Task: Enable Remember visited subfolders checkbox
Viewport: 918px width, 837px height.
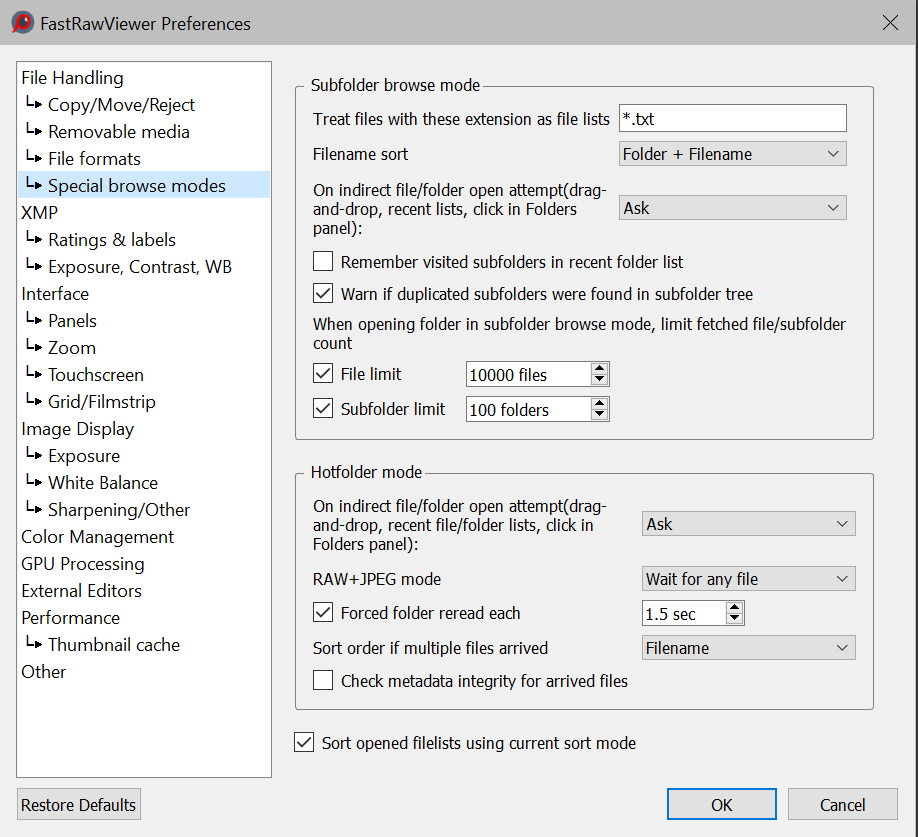Action: (x=323, y=262)
